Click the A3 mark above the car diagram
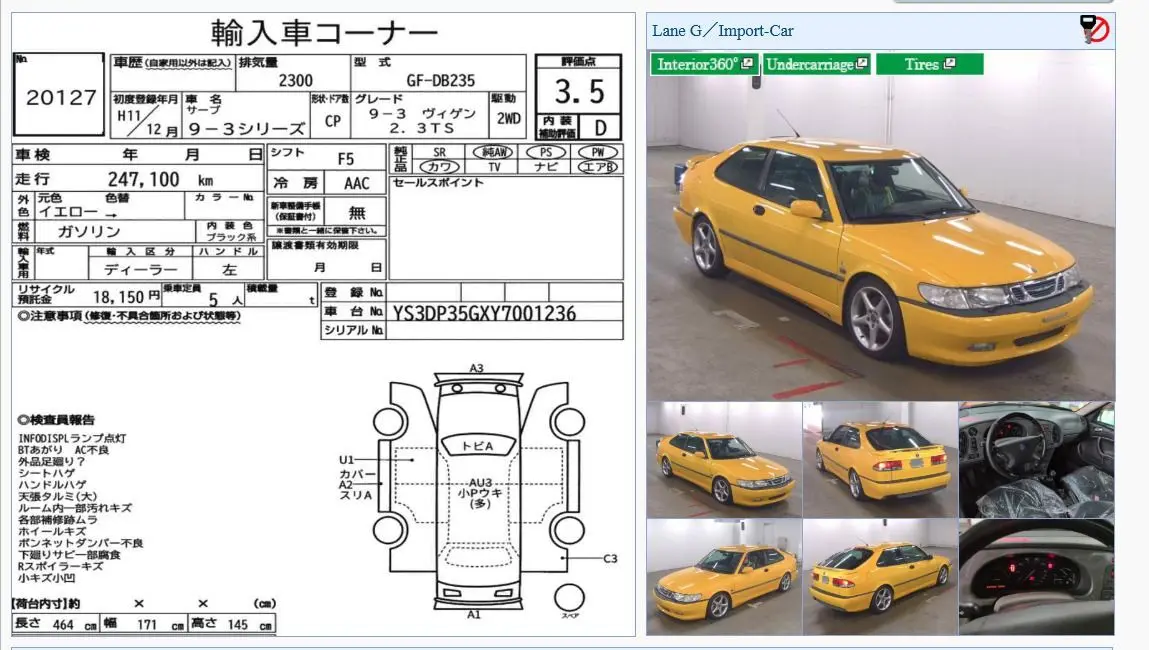 tap(476, 368)
